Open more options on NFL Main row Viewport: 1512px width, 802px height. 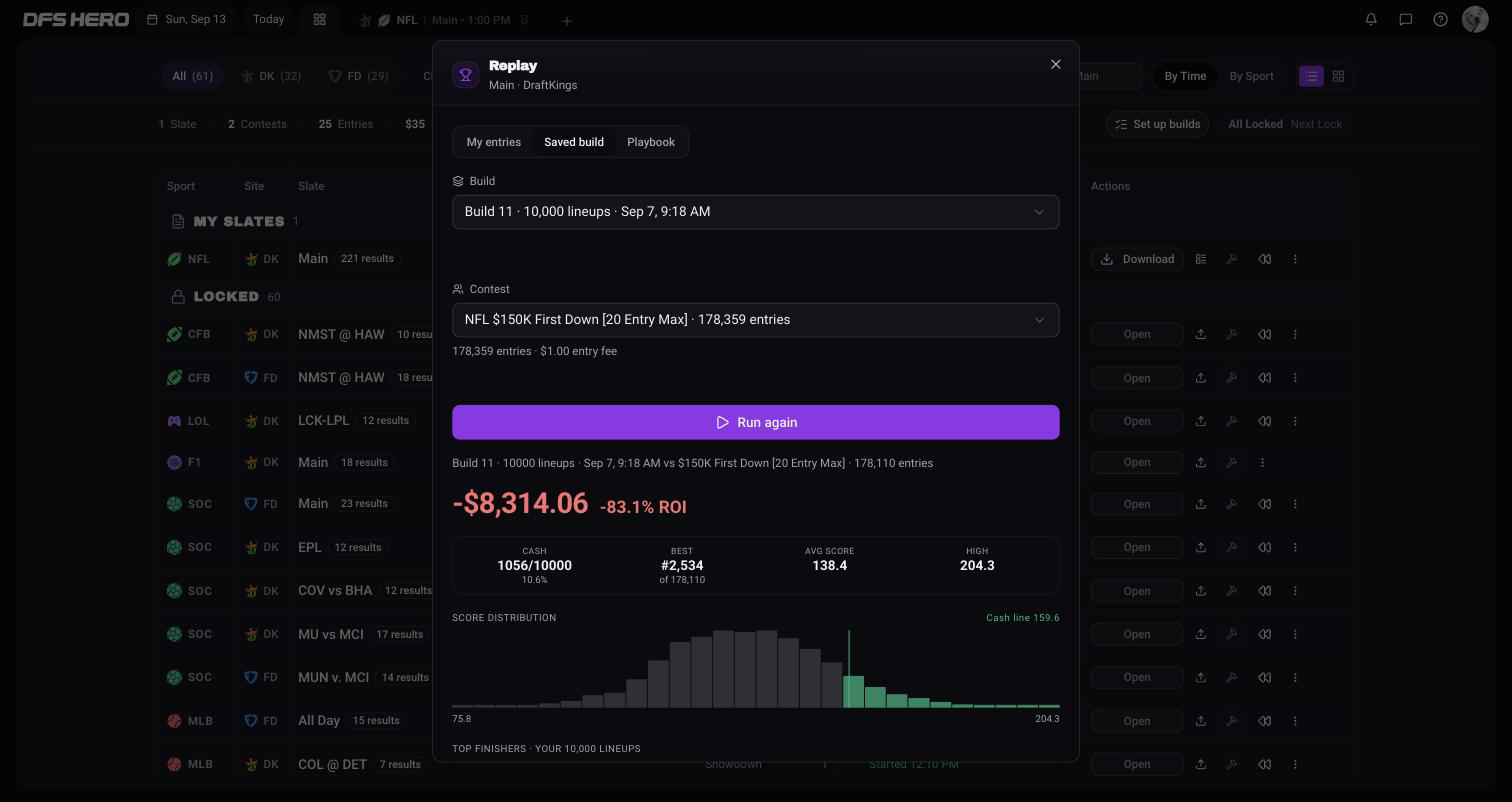point(1295,259)
